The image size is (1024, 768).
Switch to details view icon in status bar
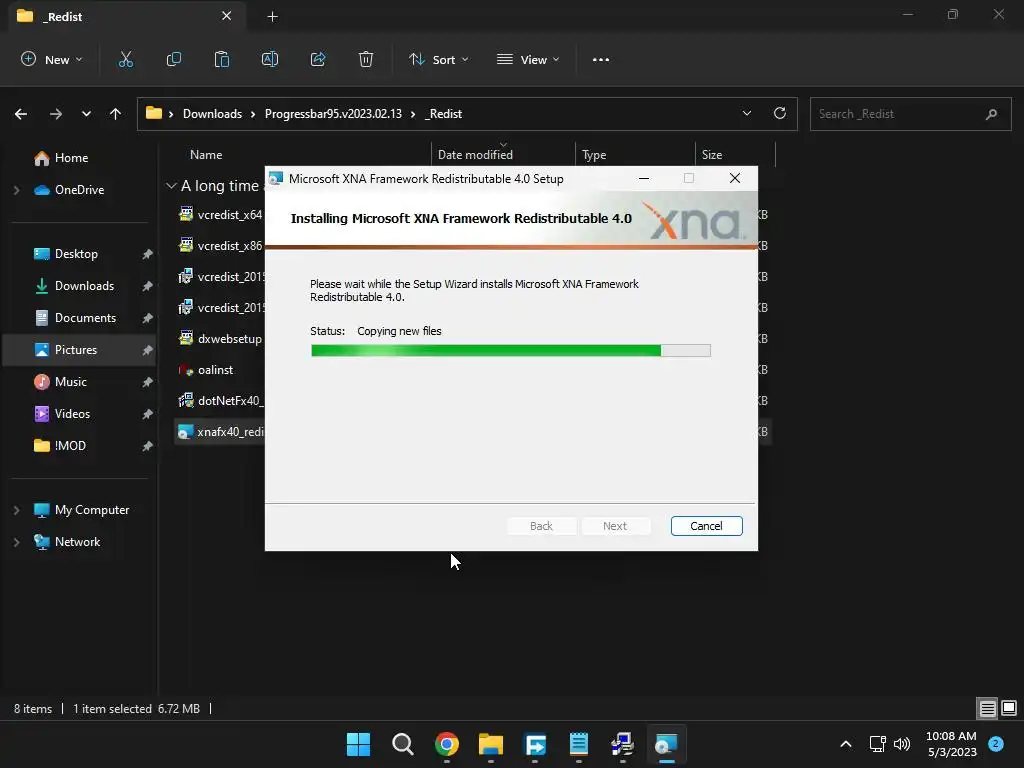point(987,708)
